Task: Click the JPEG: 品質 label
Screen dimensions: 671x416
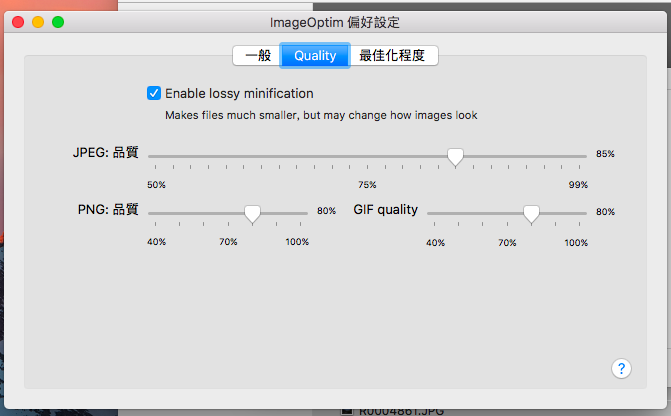Action: [x=105, y=152]
